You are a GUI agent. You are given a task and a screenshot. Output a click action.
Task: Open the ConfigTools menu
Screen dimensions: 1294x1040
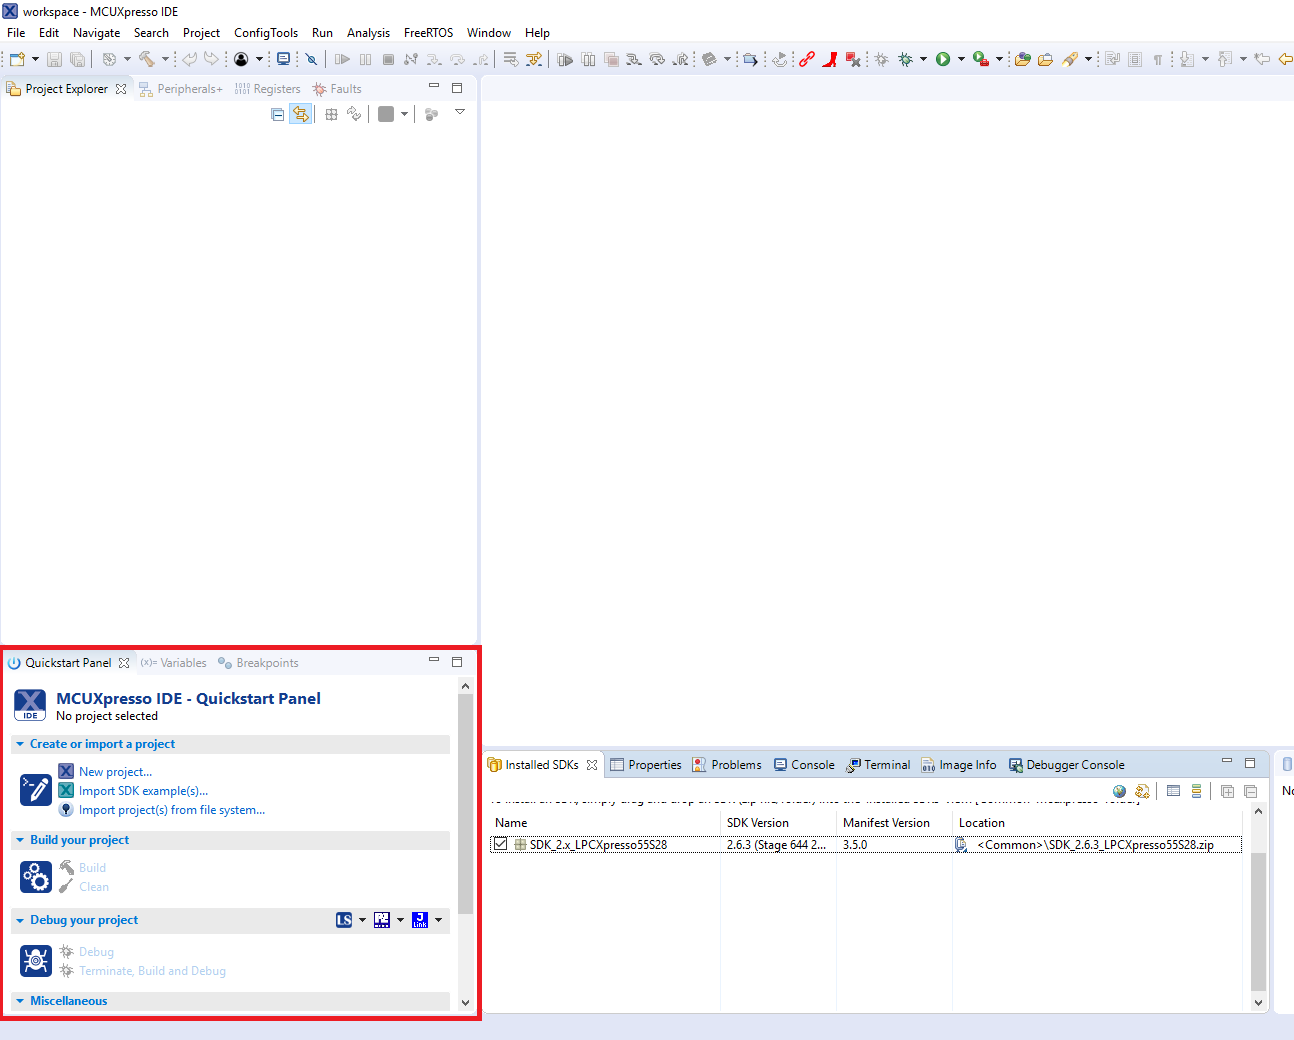[265, 33]
